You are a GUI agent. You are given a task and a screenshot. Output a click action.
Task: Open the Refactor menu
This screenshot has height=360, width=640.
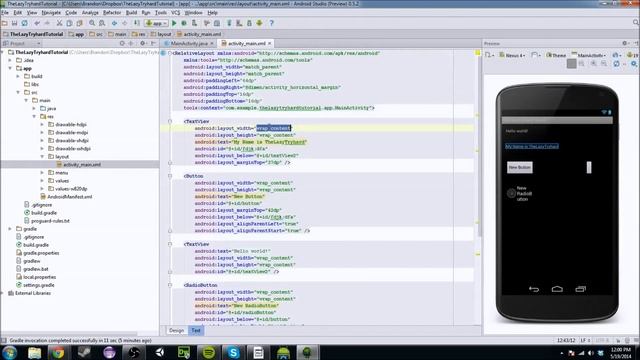(112, 13)
